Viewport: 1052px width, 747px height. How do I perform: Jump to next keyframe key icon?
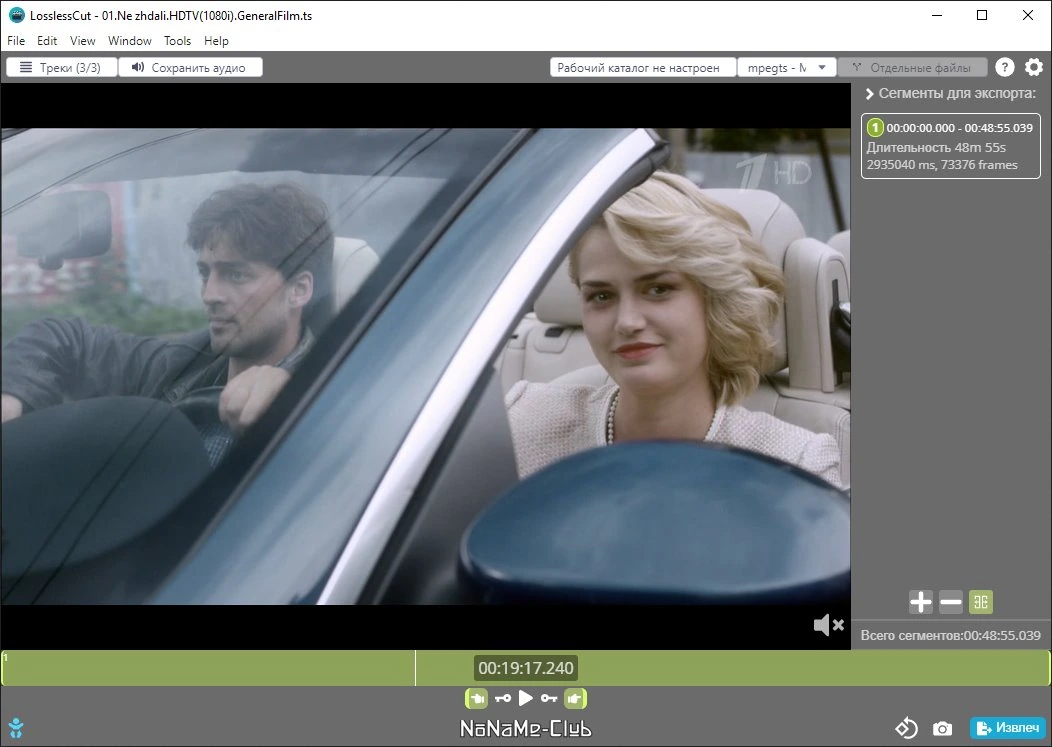coord(549,699)
